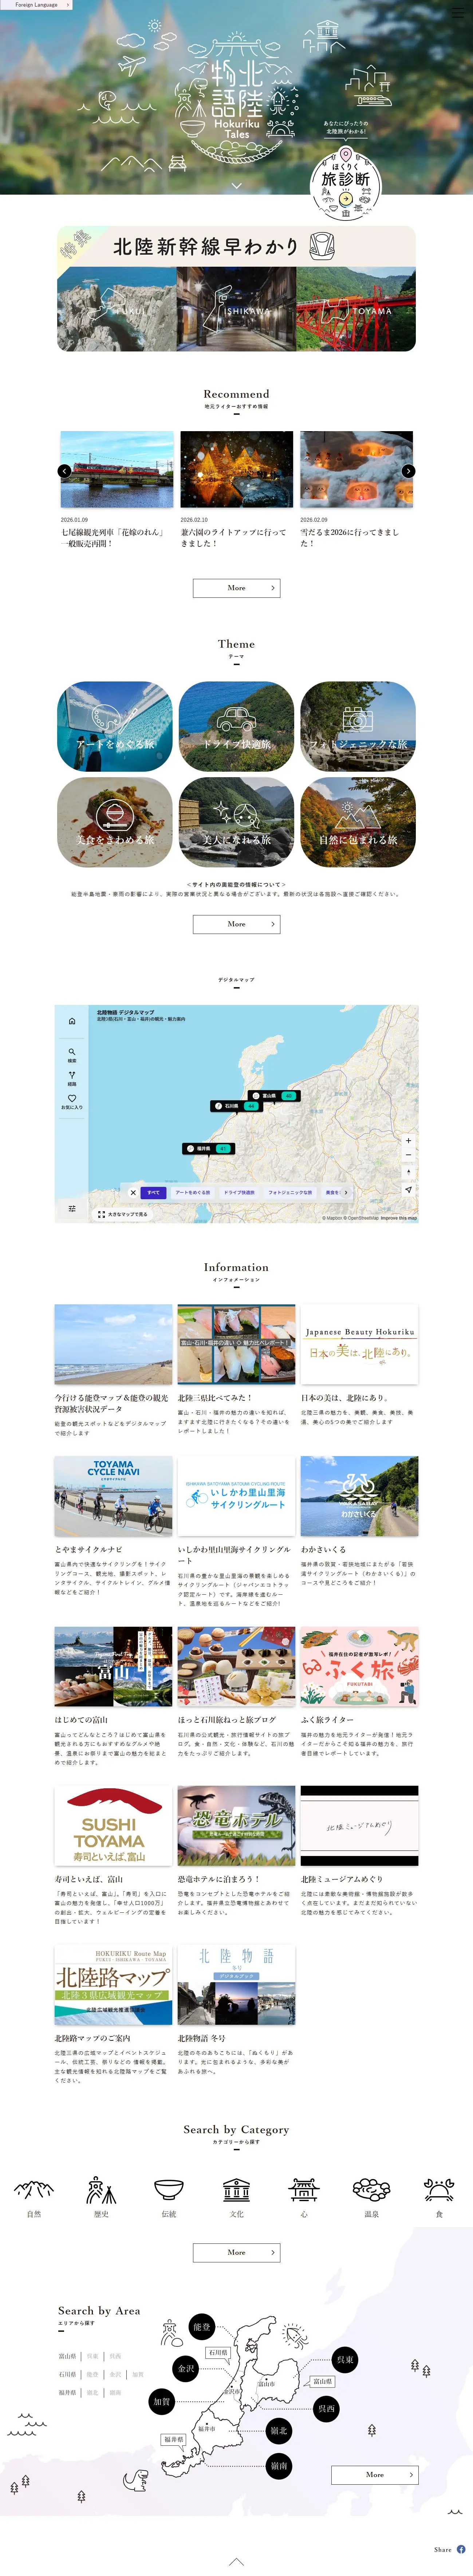Click the home icon in the digital map sidebar
This screenshot has height=2576, width=473.
(72, 1021)
